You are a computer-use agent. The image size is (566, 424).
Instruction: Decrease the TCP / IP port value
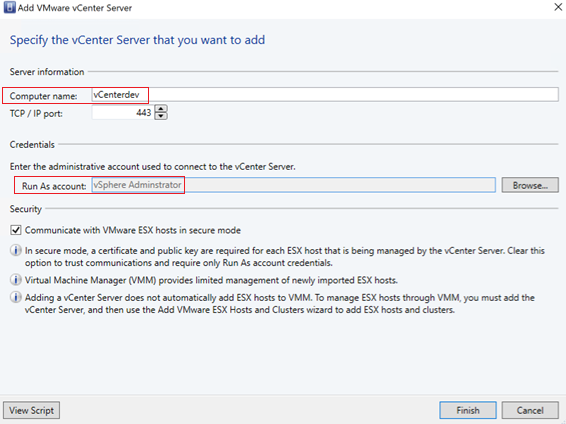click(161, 116)
